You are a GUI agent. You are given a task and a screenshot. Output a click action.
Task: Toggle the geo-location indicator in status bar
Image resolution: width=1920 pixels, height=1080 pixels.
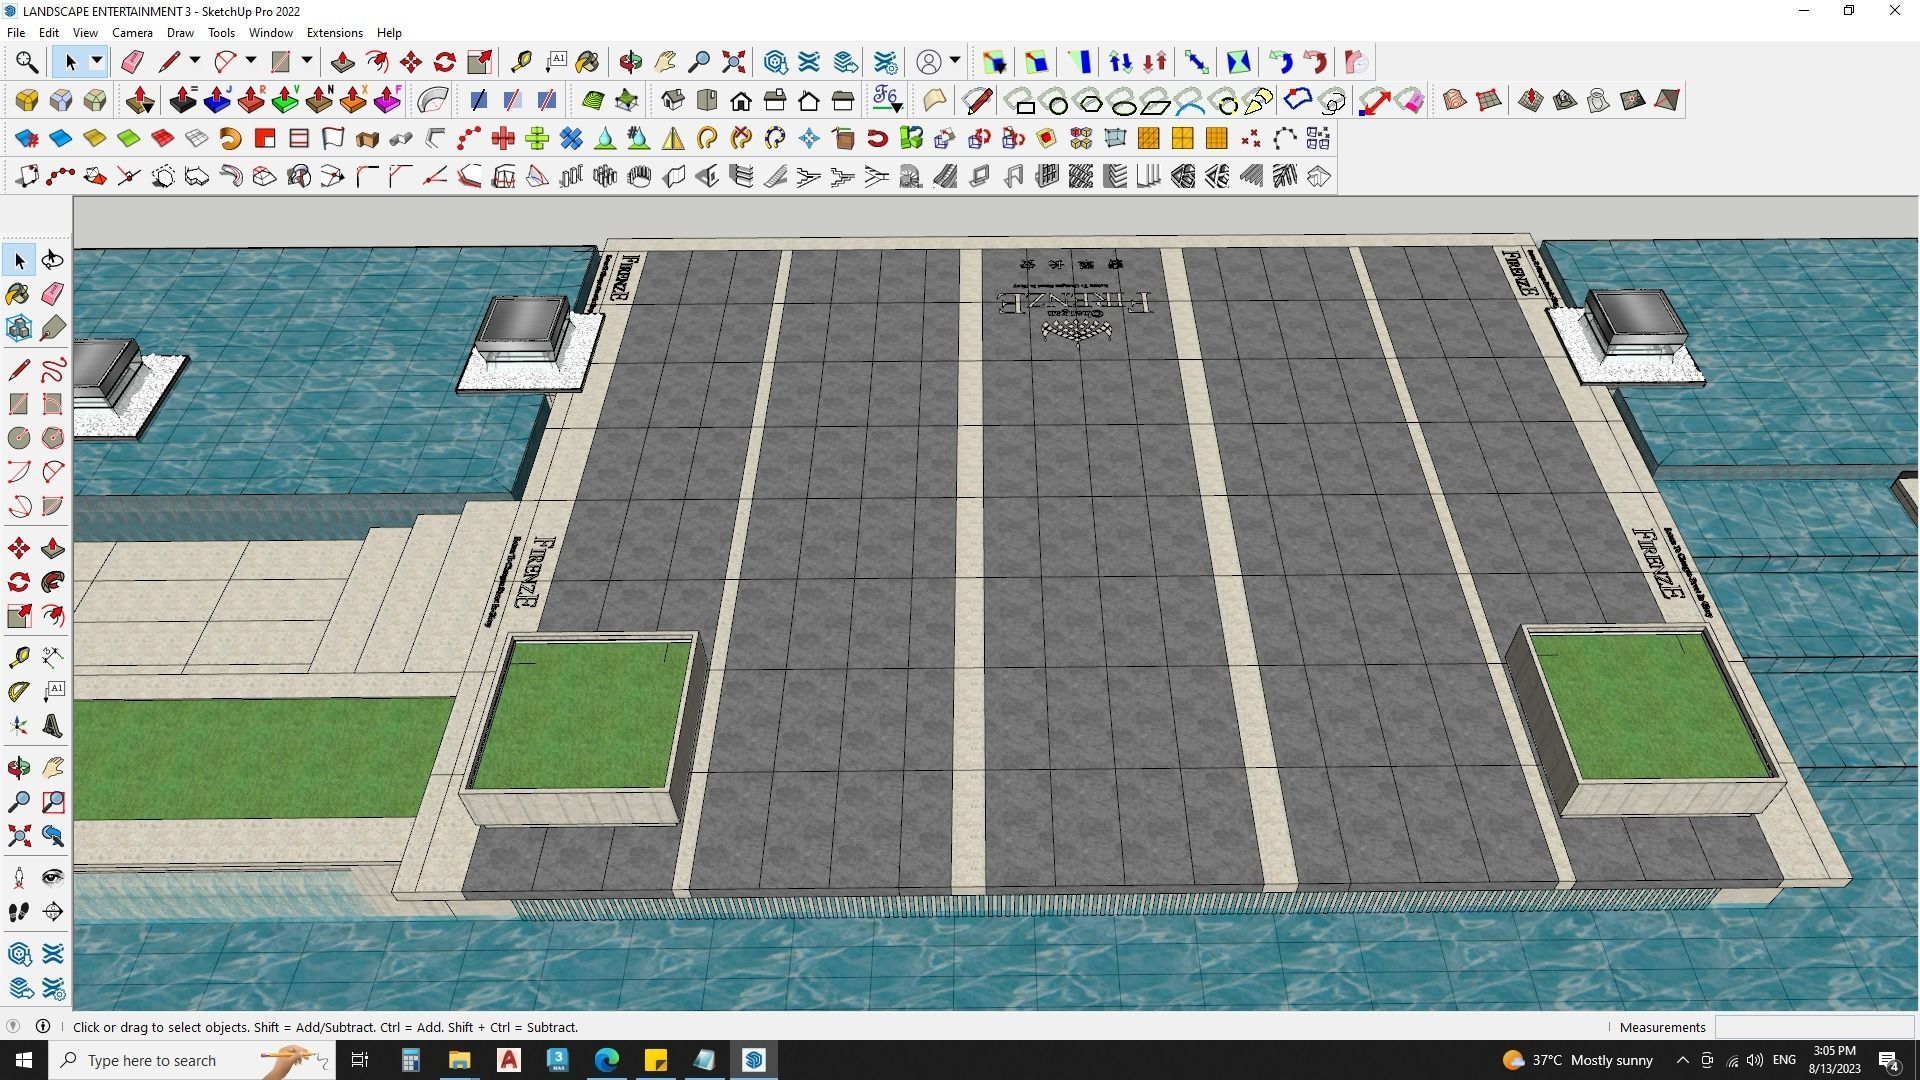pyautogui.click(x=13, y=1026)
